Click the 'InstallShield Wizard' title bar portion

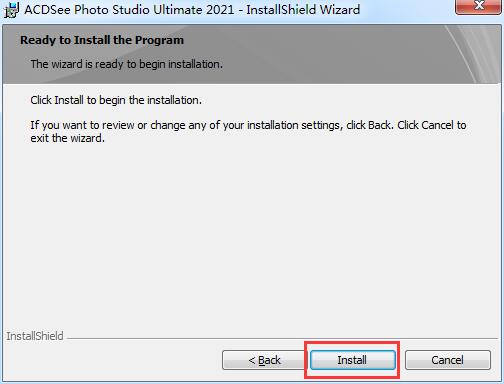click(303, 9)
